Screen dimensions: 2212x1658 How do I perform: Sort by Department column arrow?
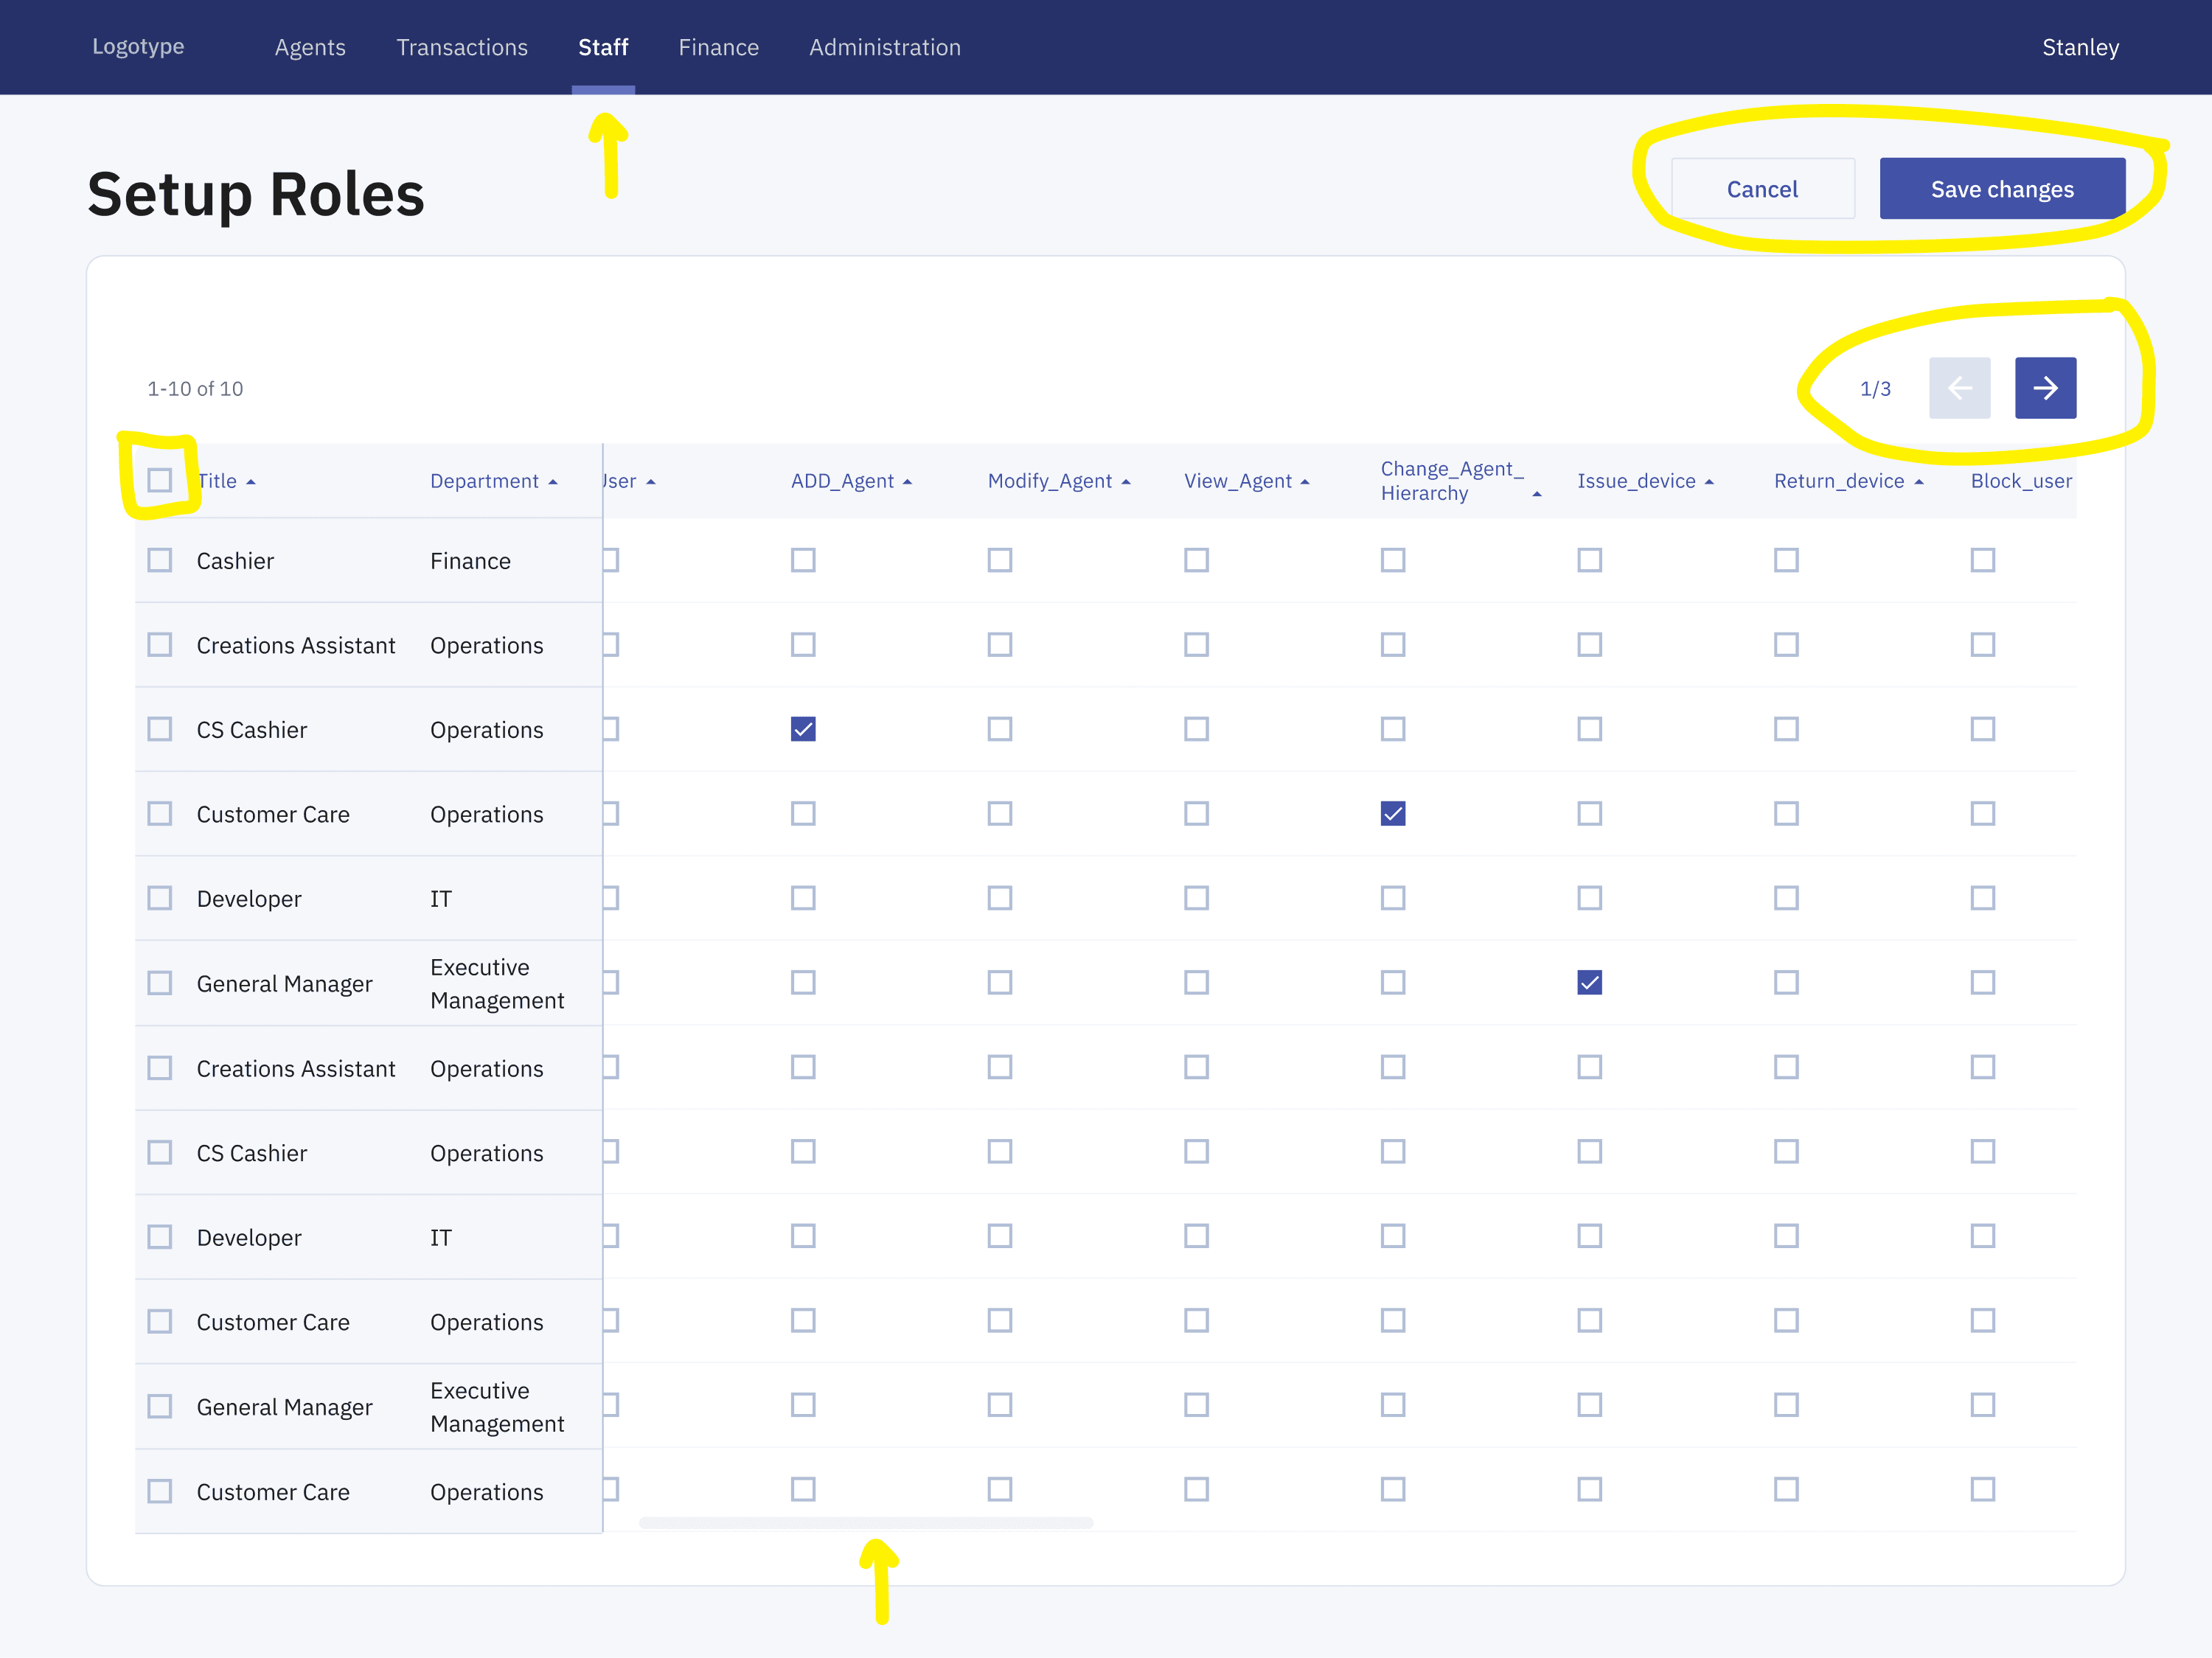pos(552,482)
